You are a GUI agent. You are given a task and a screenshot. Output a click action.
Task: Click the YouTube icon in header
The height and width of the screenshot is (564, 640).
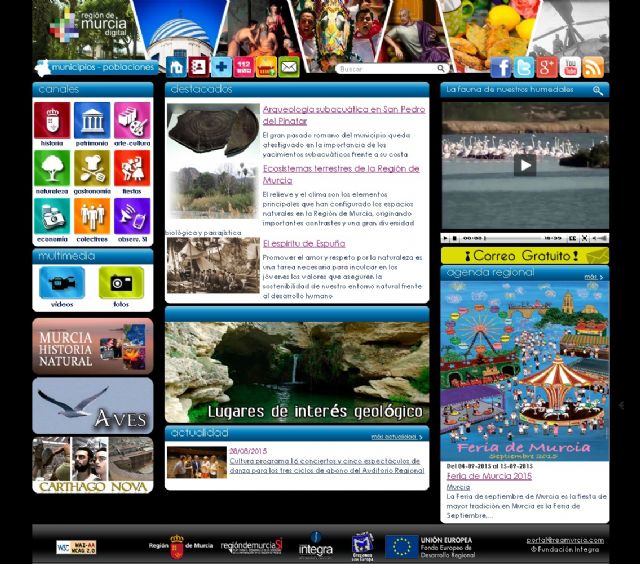570,68
